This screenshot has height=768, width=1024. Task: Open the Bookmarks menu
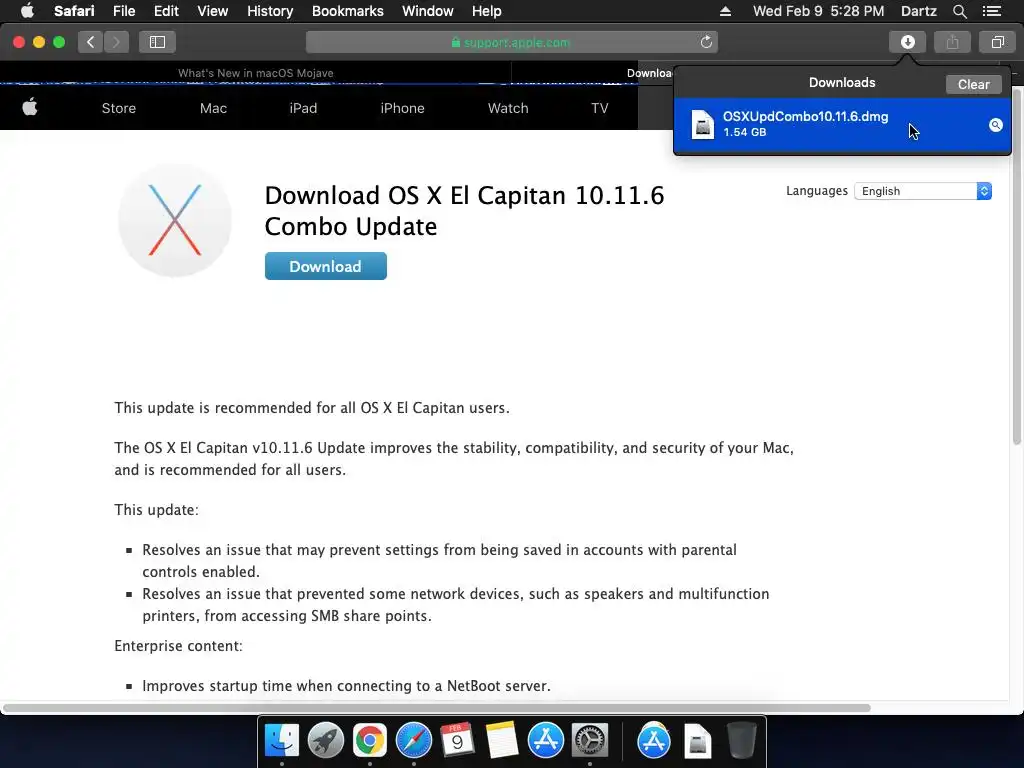pos(347,11)
